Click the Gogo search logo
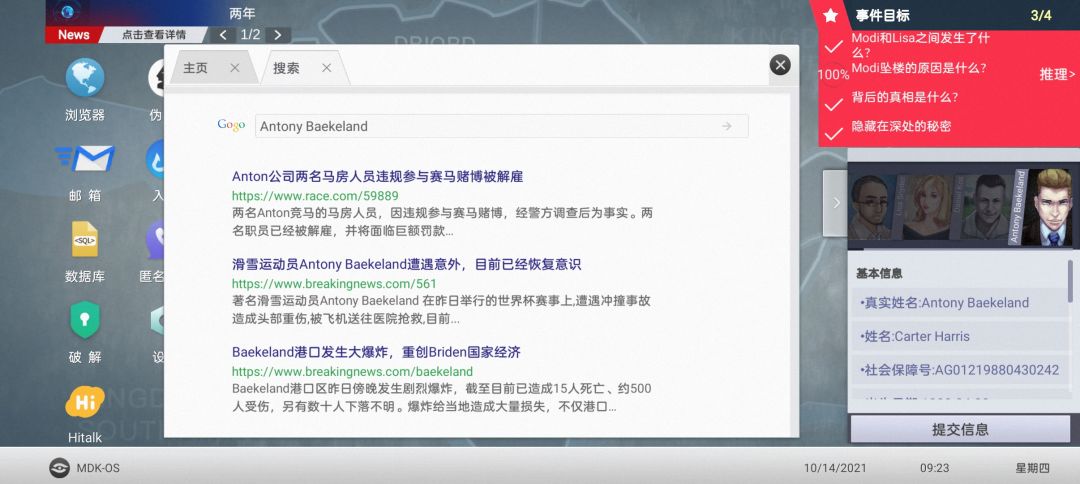1080x484 pixels. coord(231,125)
